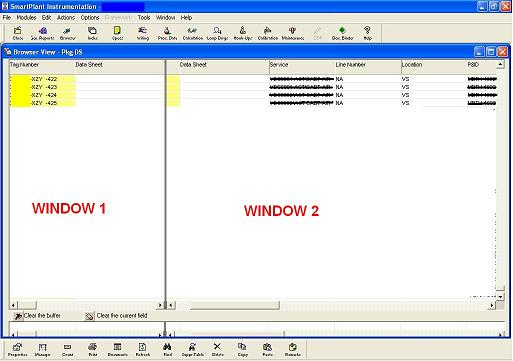Select tag row XZY-423
The image size is (513, 361).
(x=43, y=87)
